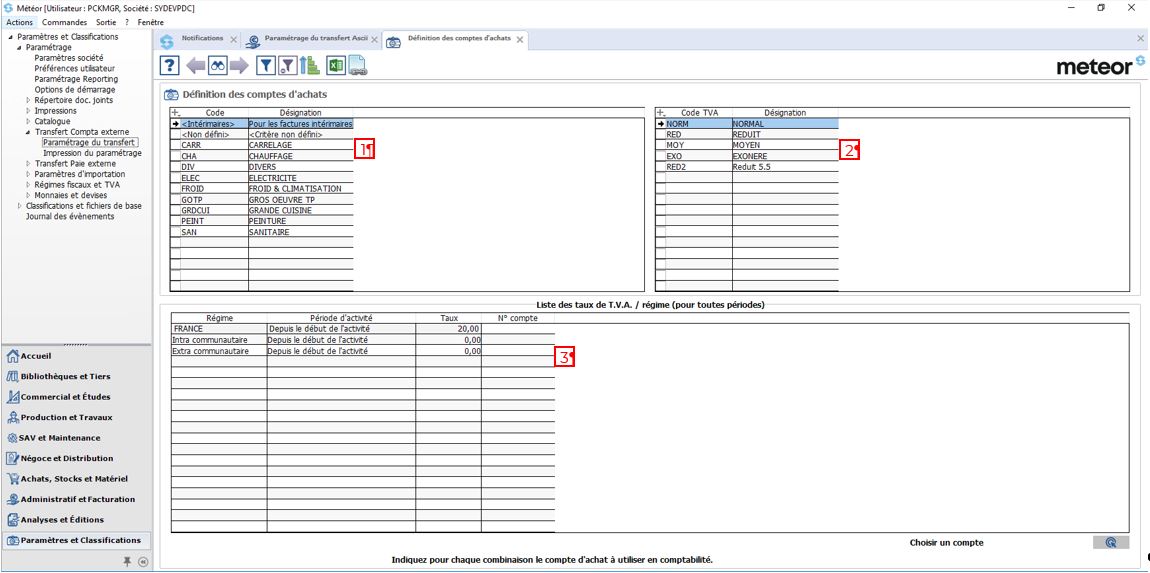This screenshot has width=1150, height=573.
Task: Open Commercial et Études module
Action: (x=75, y=397)
